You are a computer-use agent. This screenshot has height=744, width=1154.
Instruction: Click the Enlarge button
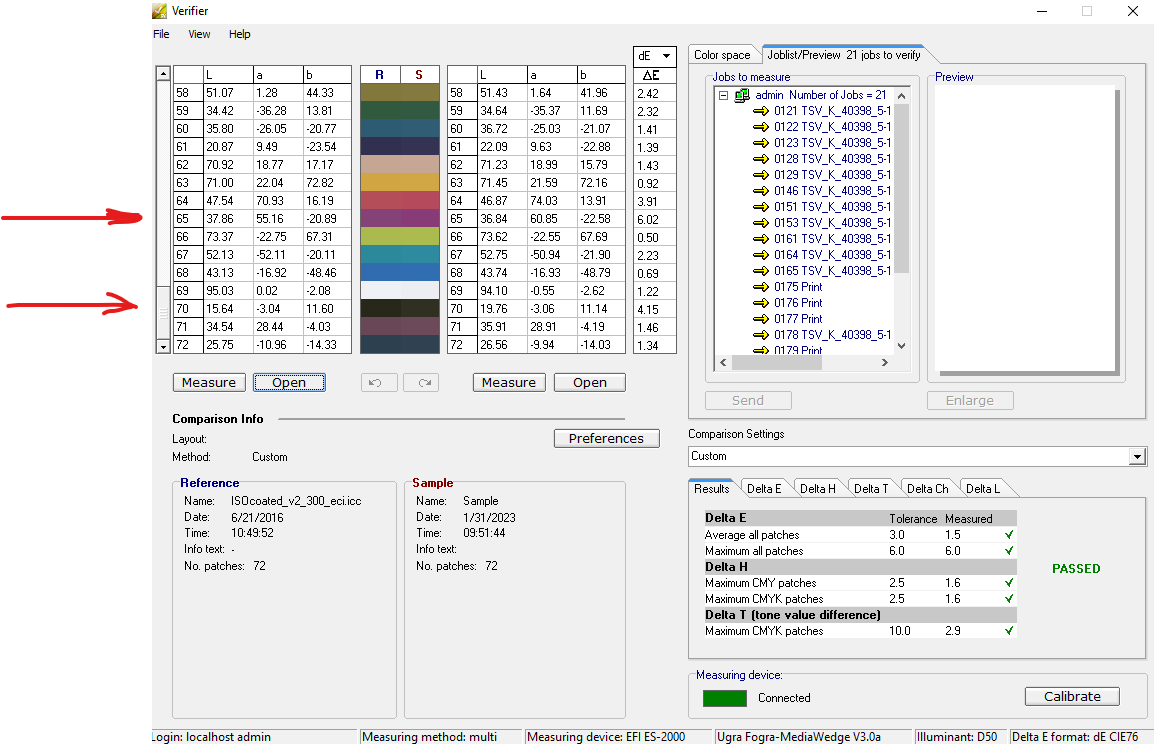pyautogui.click(x=970, y=400)
